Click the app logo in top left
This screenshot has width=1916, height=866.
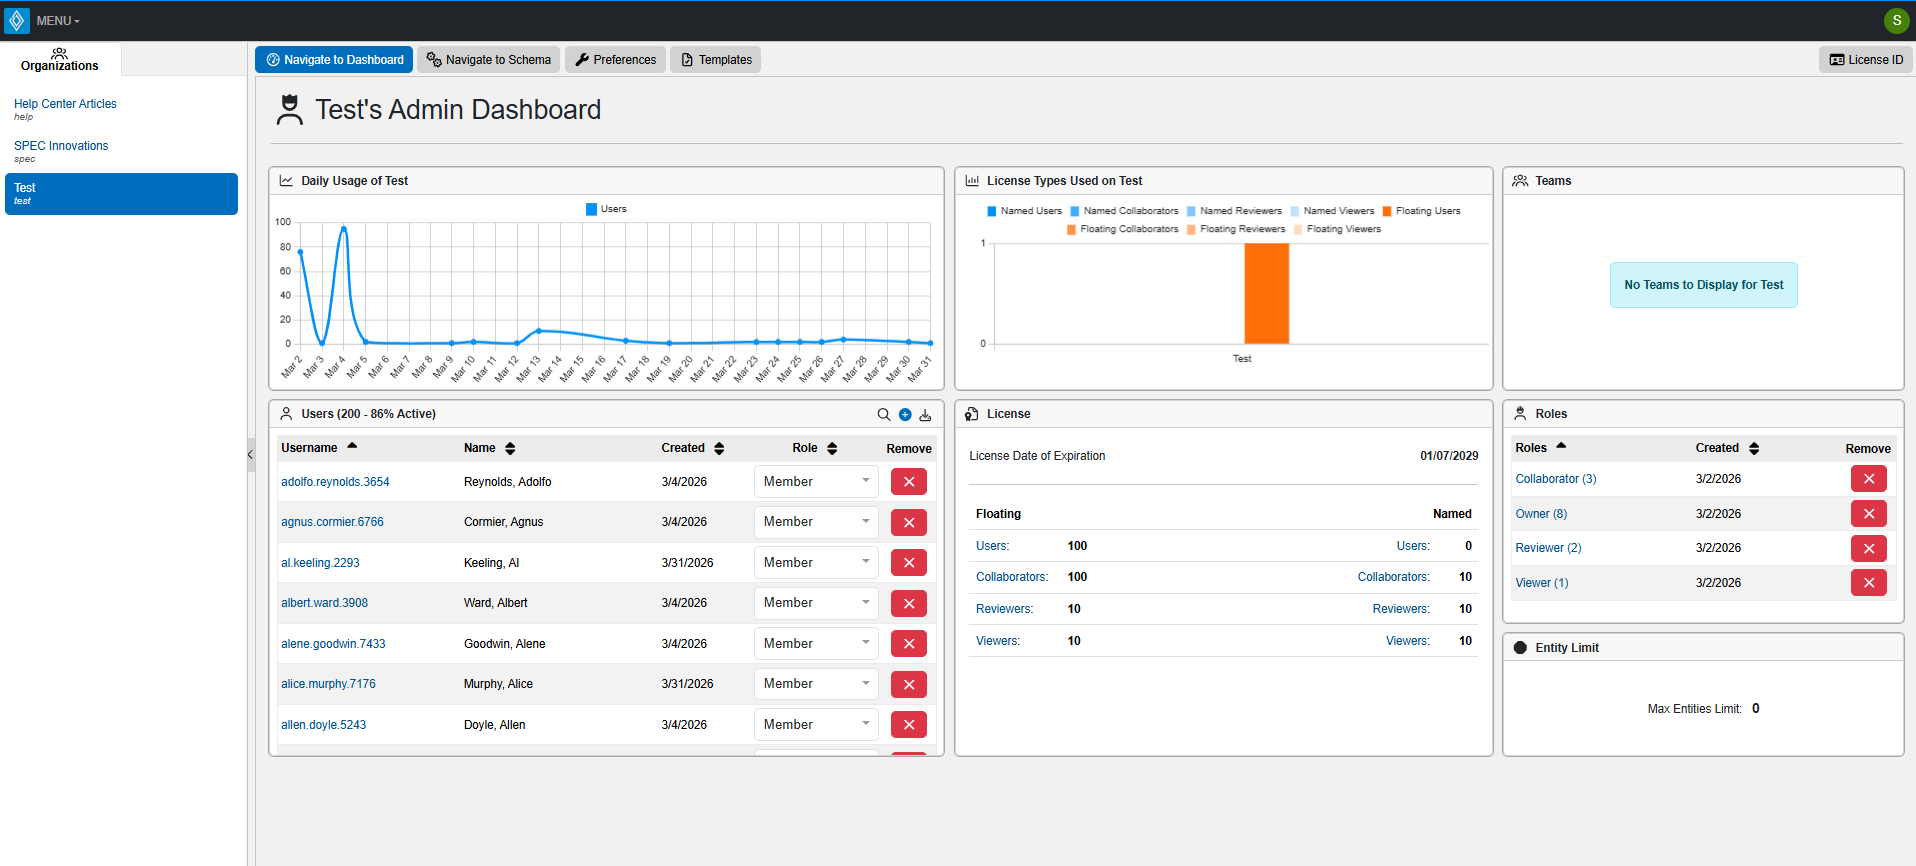(x=17, y=20)
